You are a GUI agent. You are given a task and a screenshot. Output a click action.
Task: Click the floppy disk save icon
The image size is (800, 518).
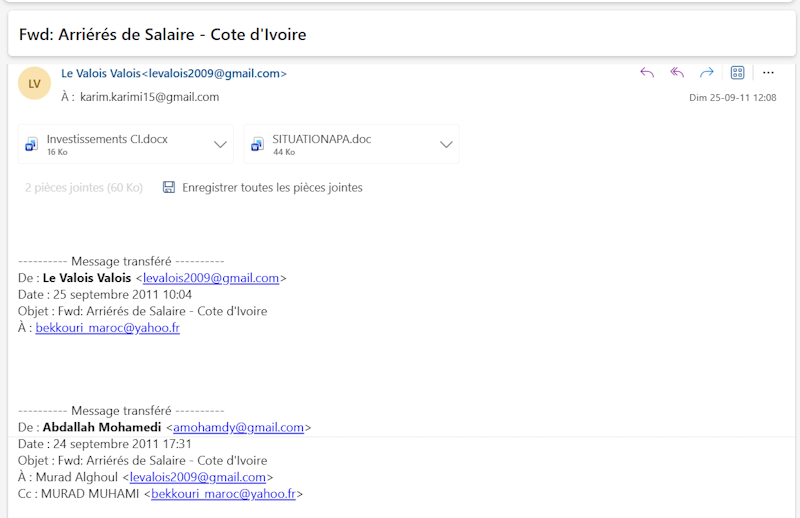[168, 187]
